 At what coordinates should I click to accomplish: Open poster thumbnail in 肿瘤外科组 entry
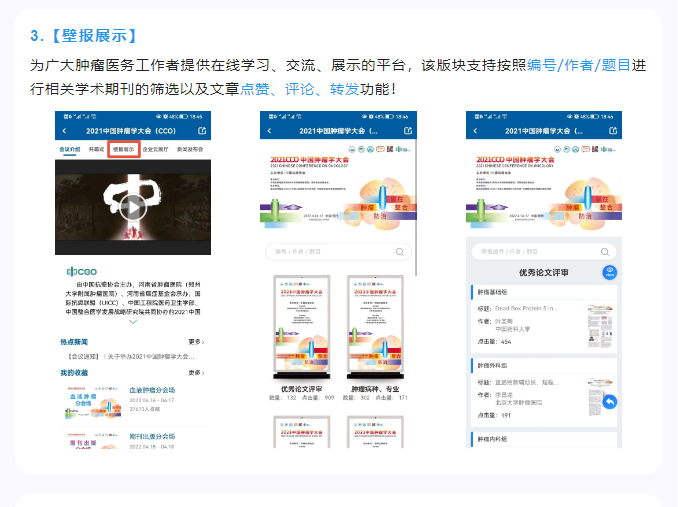pos(600,397)
